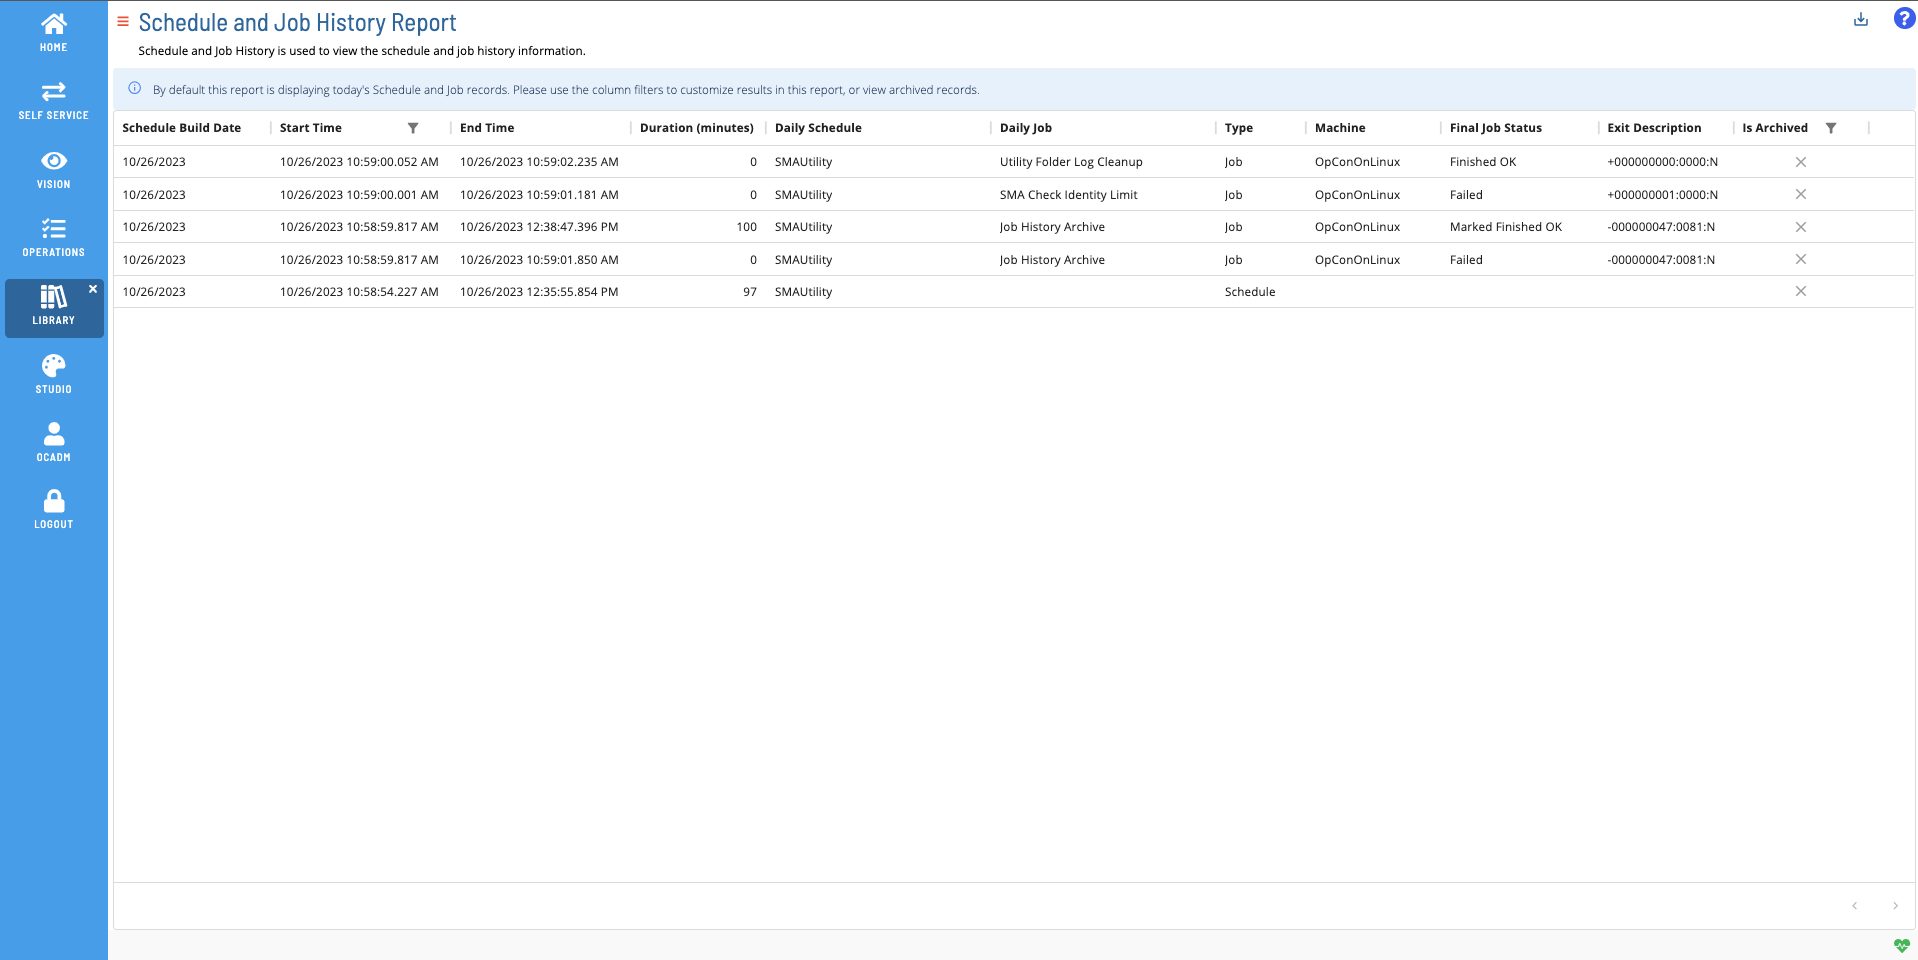Screen dimensions: 1918x960
Task: Toggle the hamburger menu beside title
Action: [123, 21]
